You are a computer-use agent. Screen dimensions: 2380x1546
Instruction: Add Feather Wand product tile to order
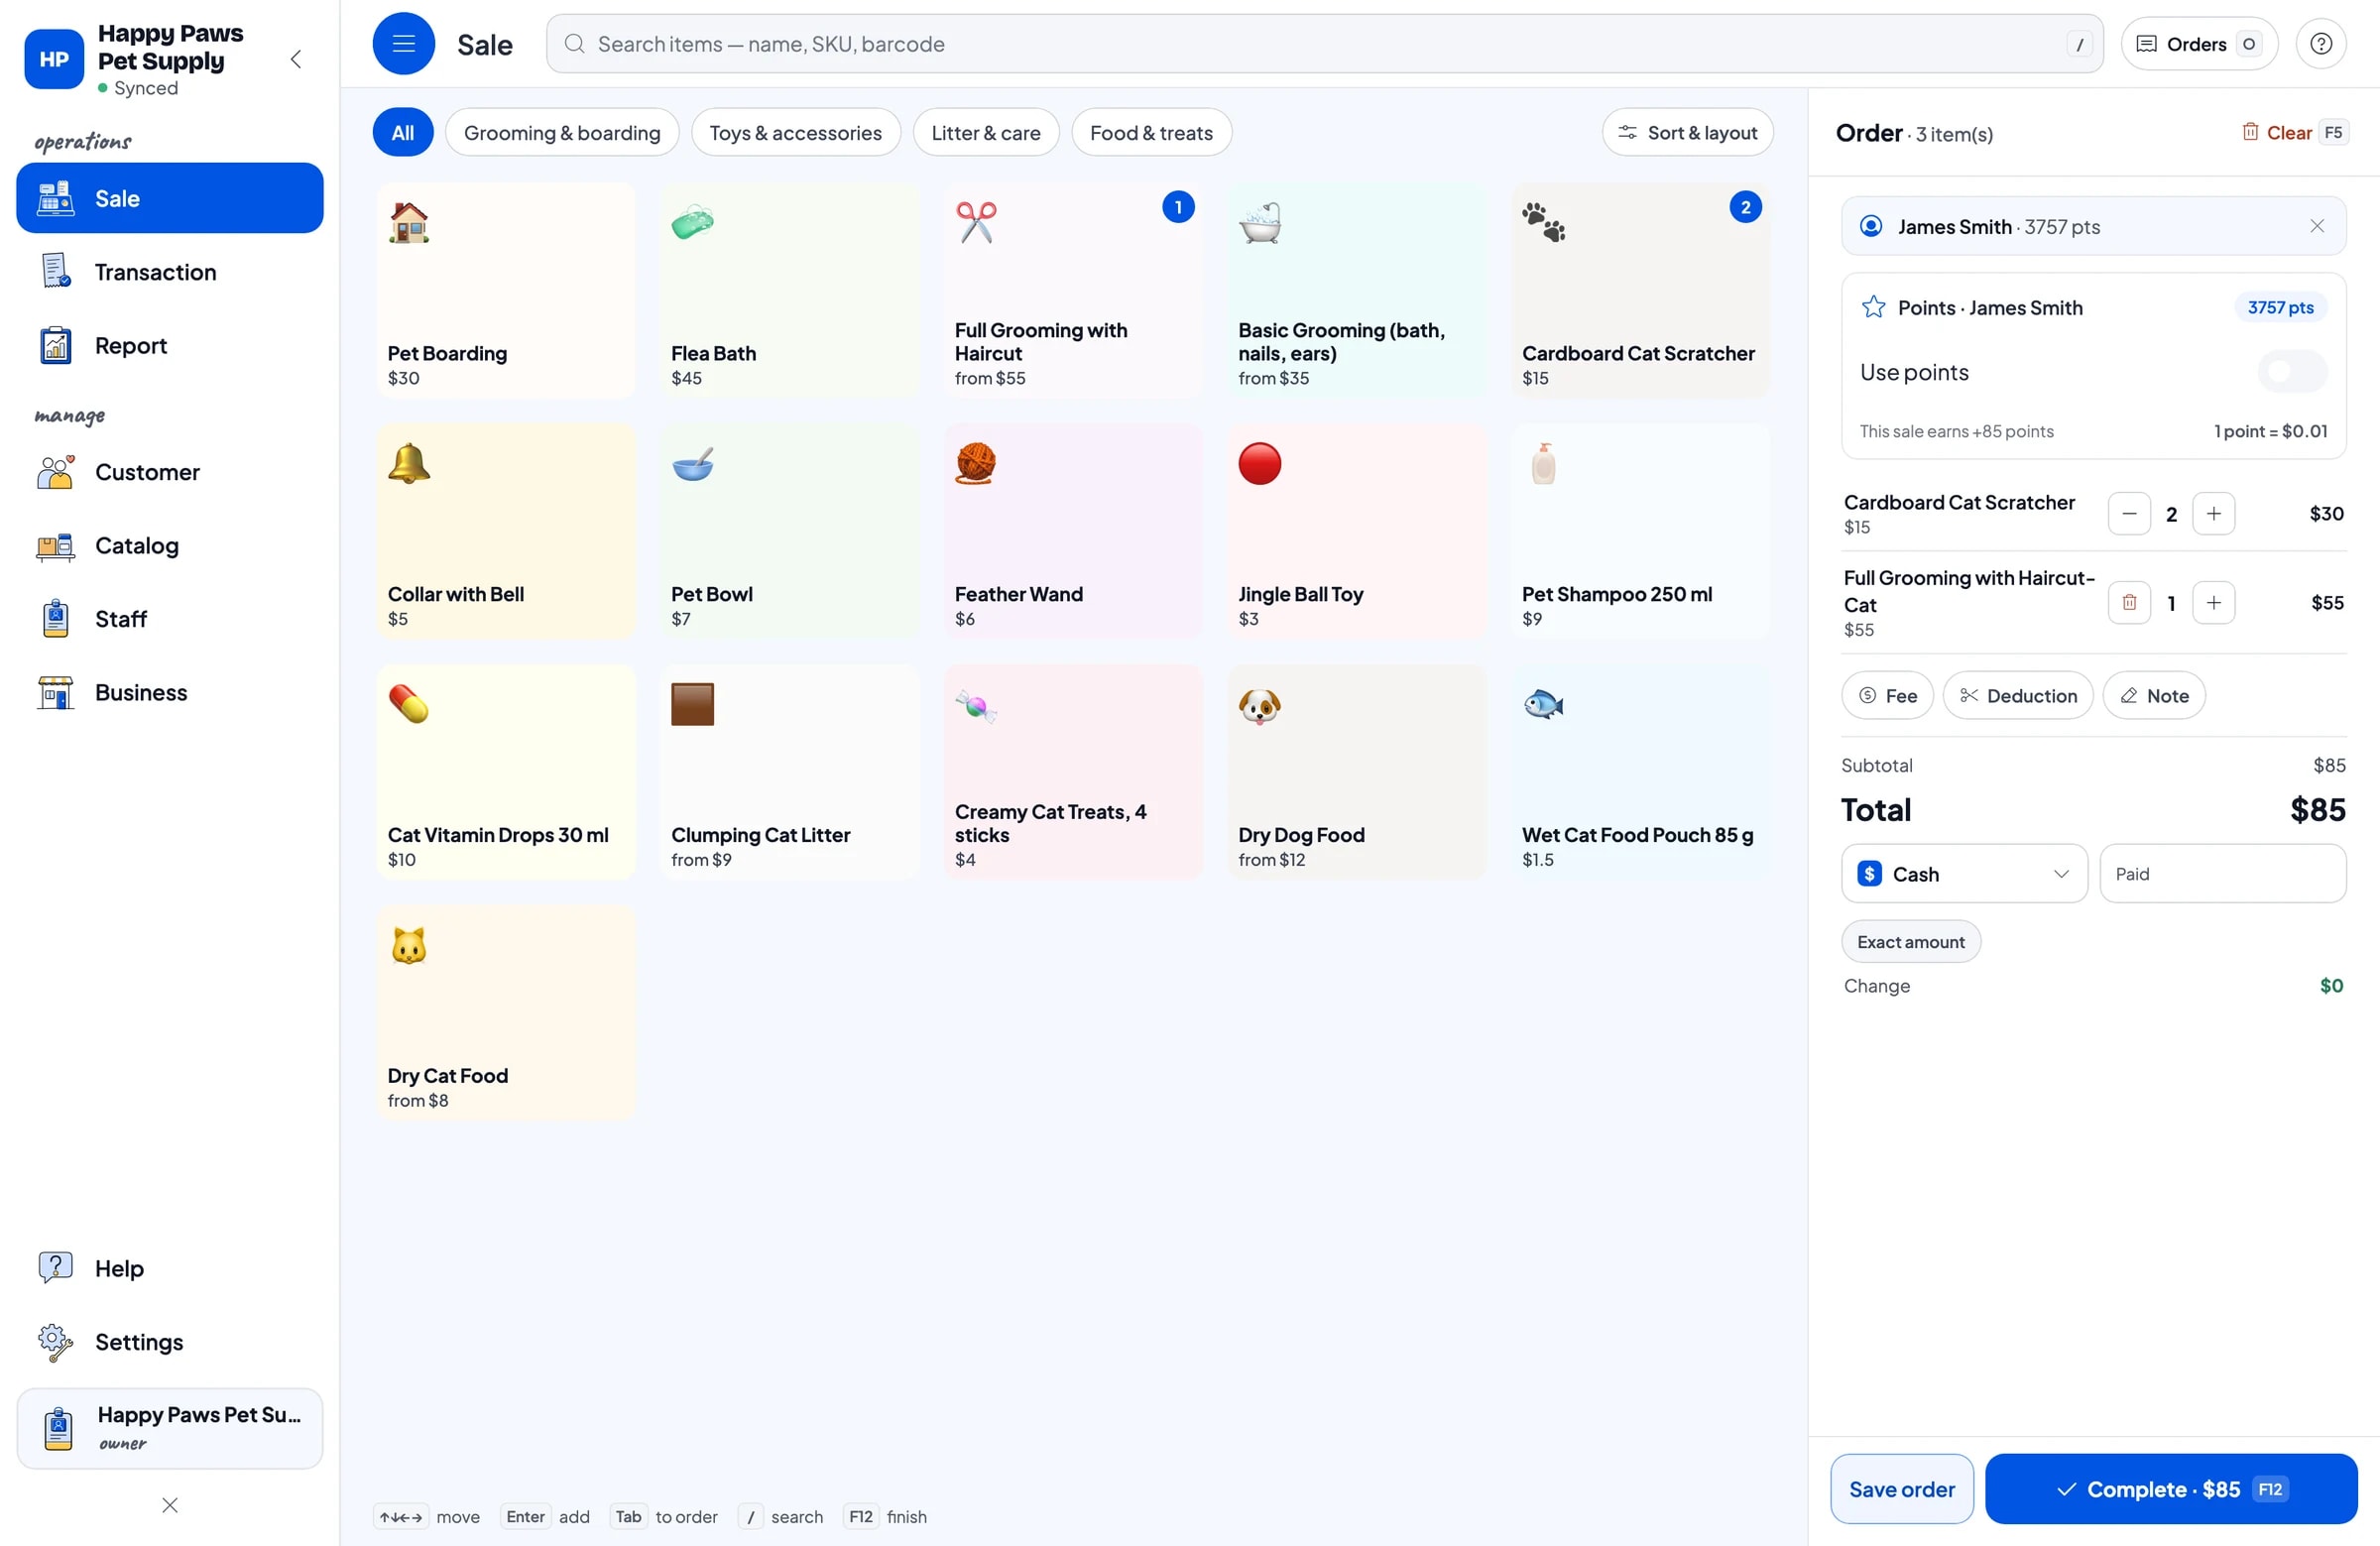pyautogui.click(x=1073, y=532)
